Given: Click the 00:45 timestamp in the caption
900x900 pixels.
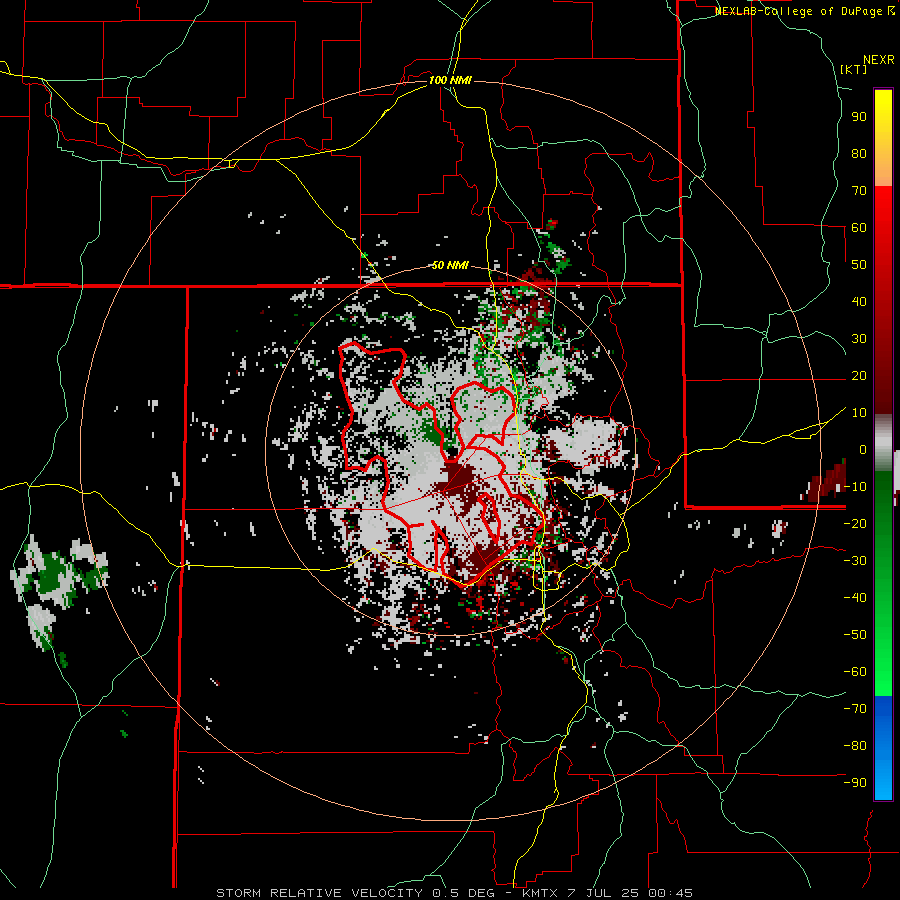Looking at the screenshot, I should 670,893.
